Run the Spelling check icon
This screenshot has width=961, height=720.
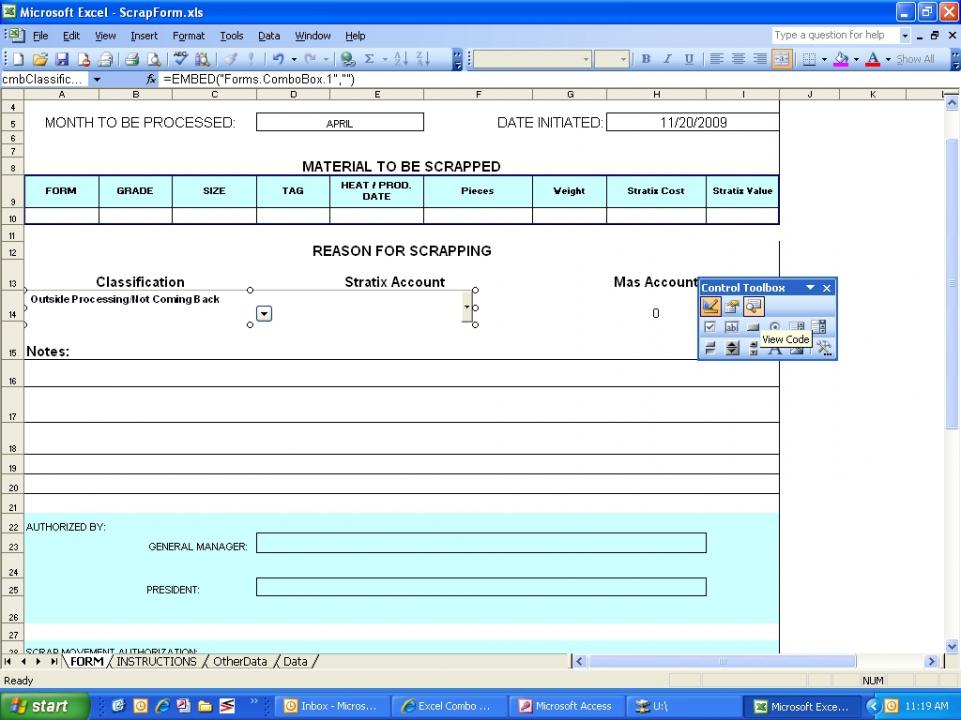point(180,59)
